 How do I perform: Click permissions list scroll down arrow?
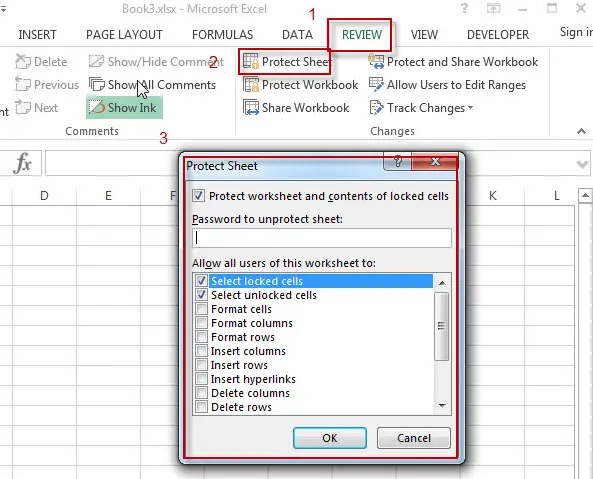(442, 406)
